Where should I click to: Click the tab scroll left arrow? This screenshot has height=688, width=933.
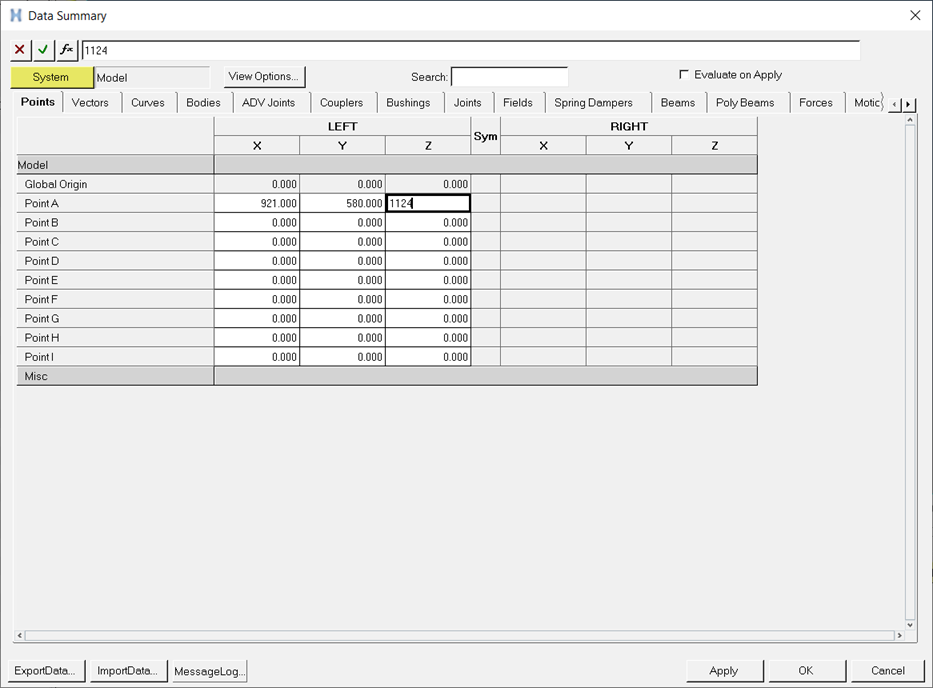(x=894, y=104)
